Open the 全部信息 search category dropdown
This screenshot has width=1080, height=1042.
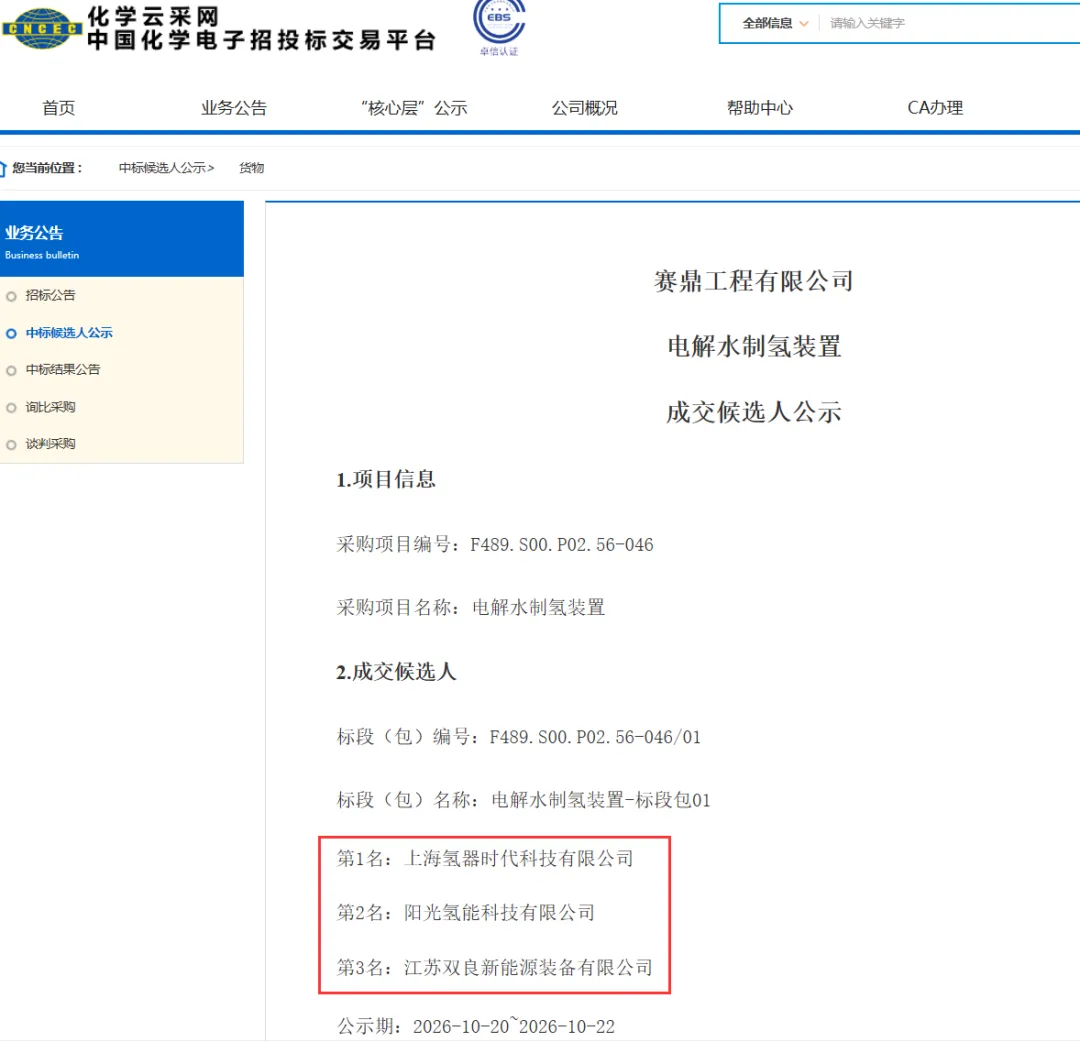775,23
